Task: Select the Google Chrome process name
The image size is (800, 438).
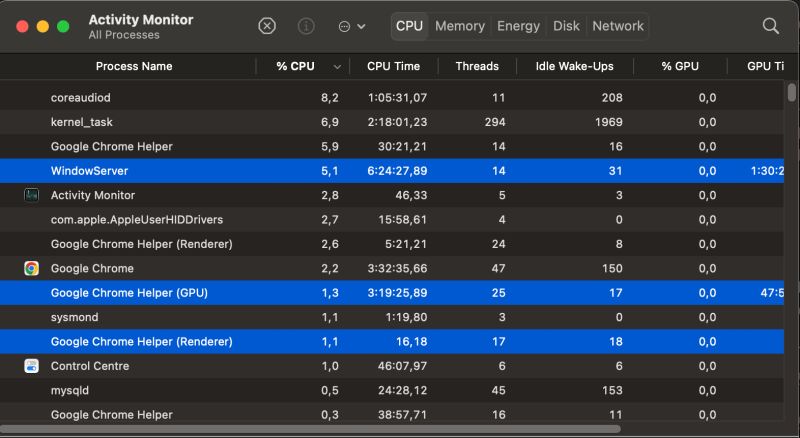Action: click(92, 268)
